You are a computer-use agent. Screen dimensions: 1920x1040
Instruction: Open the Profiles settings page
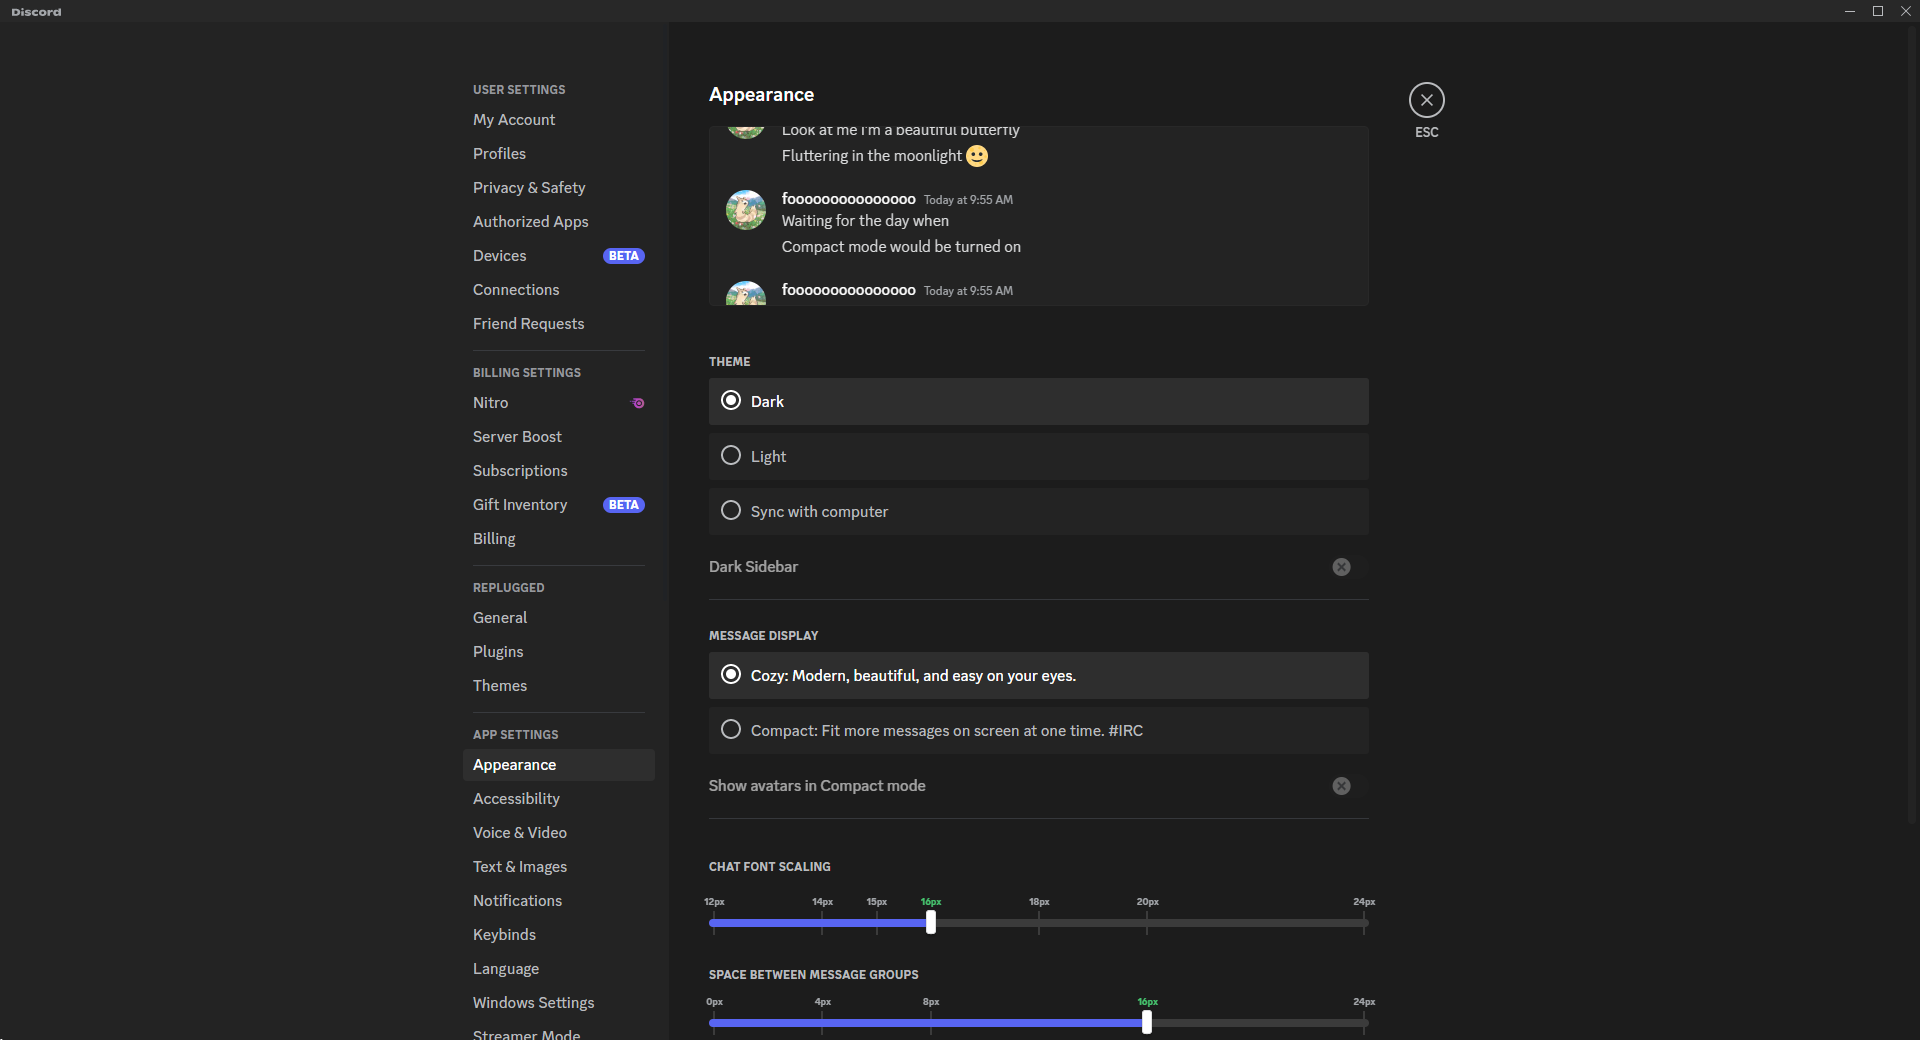558,154
